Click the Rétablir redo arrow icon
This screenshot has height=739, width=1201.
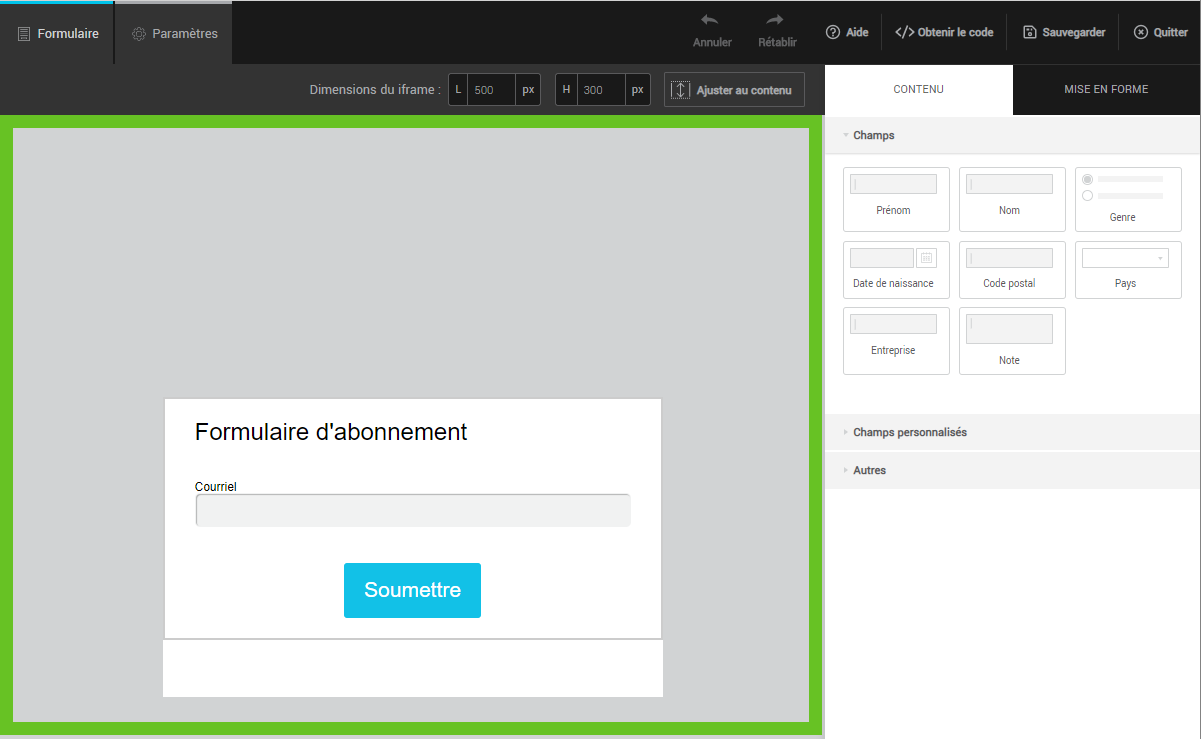click(x=776, y=20)
